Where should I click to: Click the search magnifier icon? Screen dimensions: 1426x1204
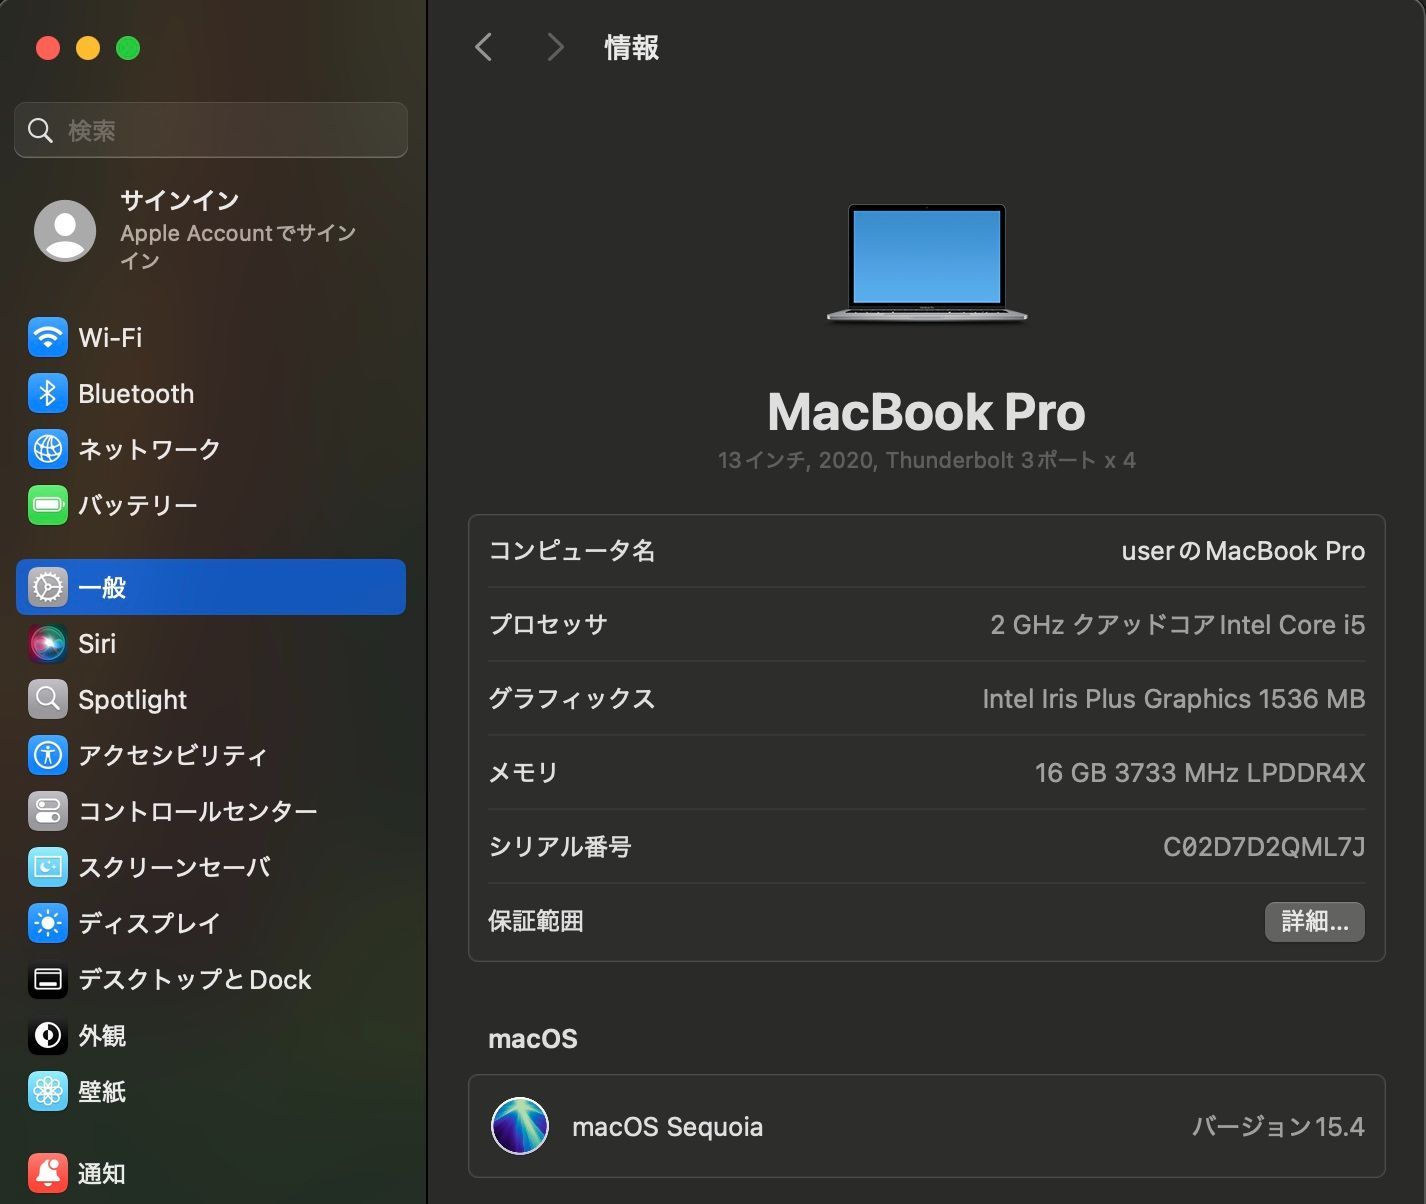click(x=40, y=130)
